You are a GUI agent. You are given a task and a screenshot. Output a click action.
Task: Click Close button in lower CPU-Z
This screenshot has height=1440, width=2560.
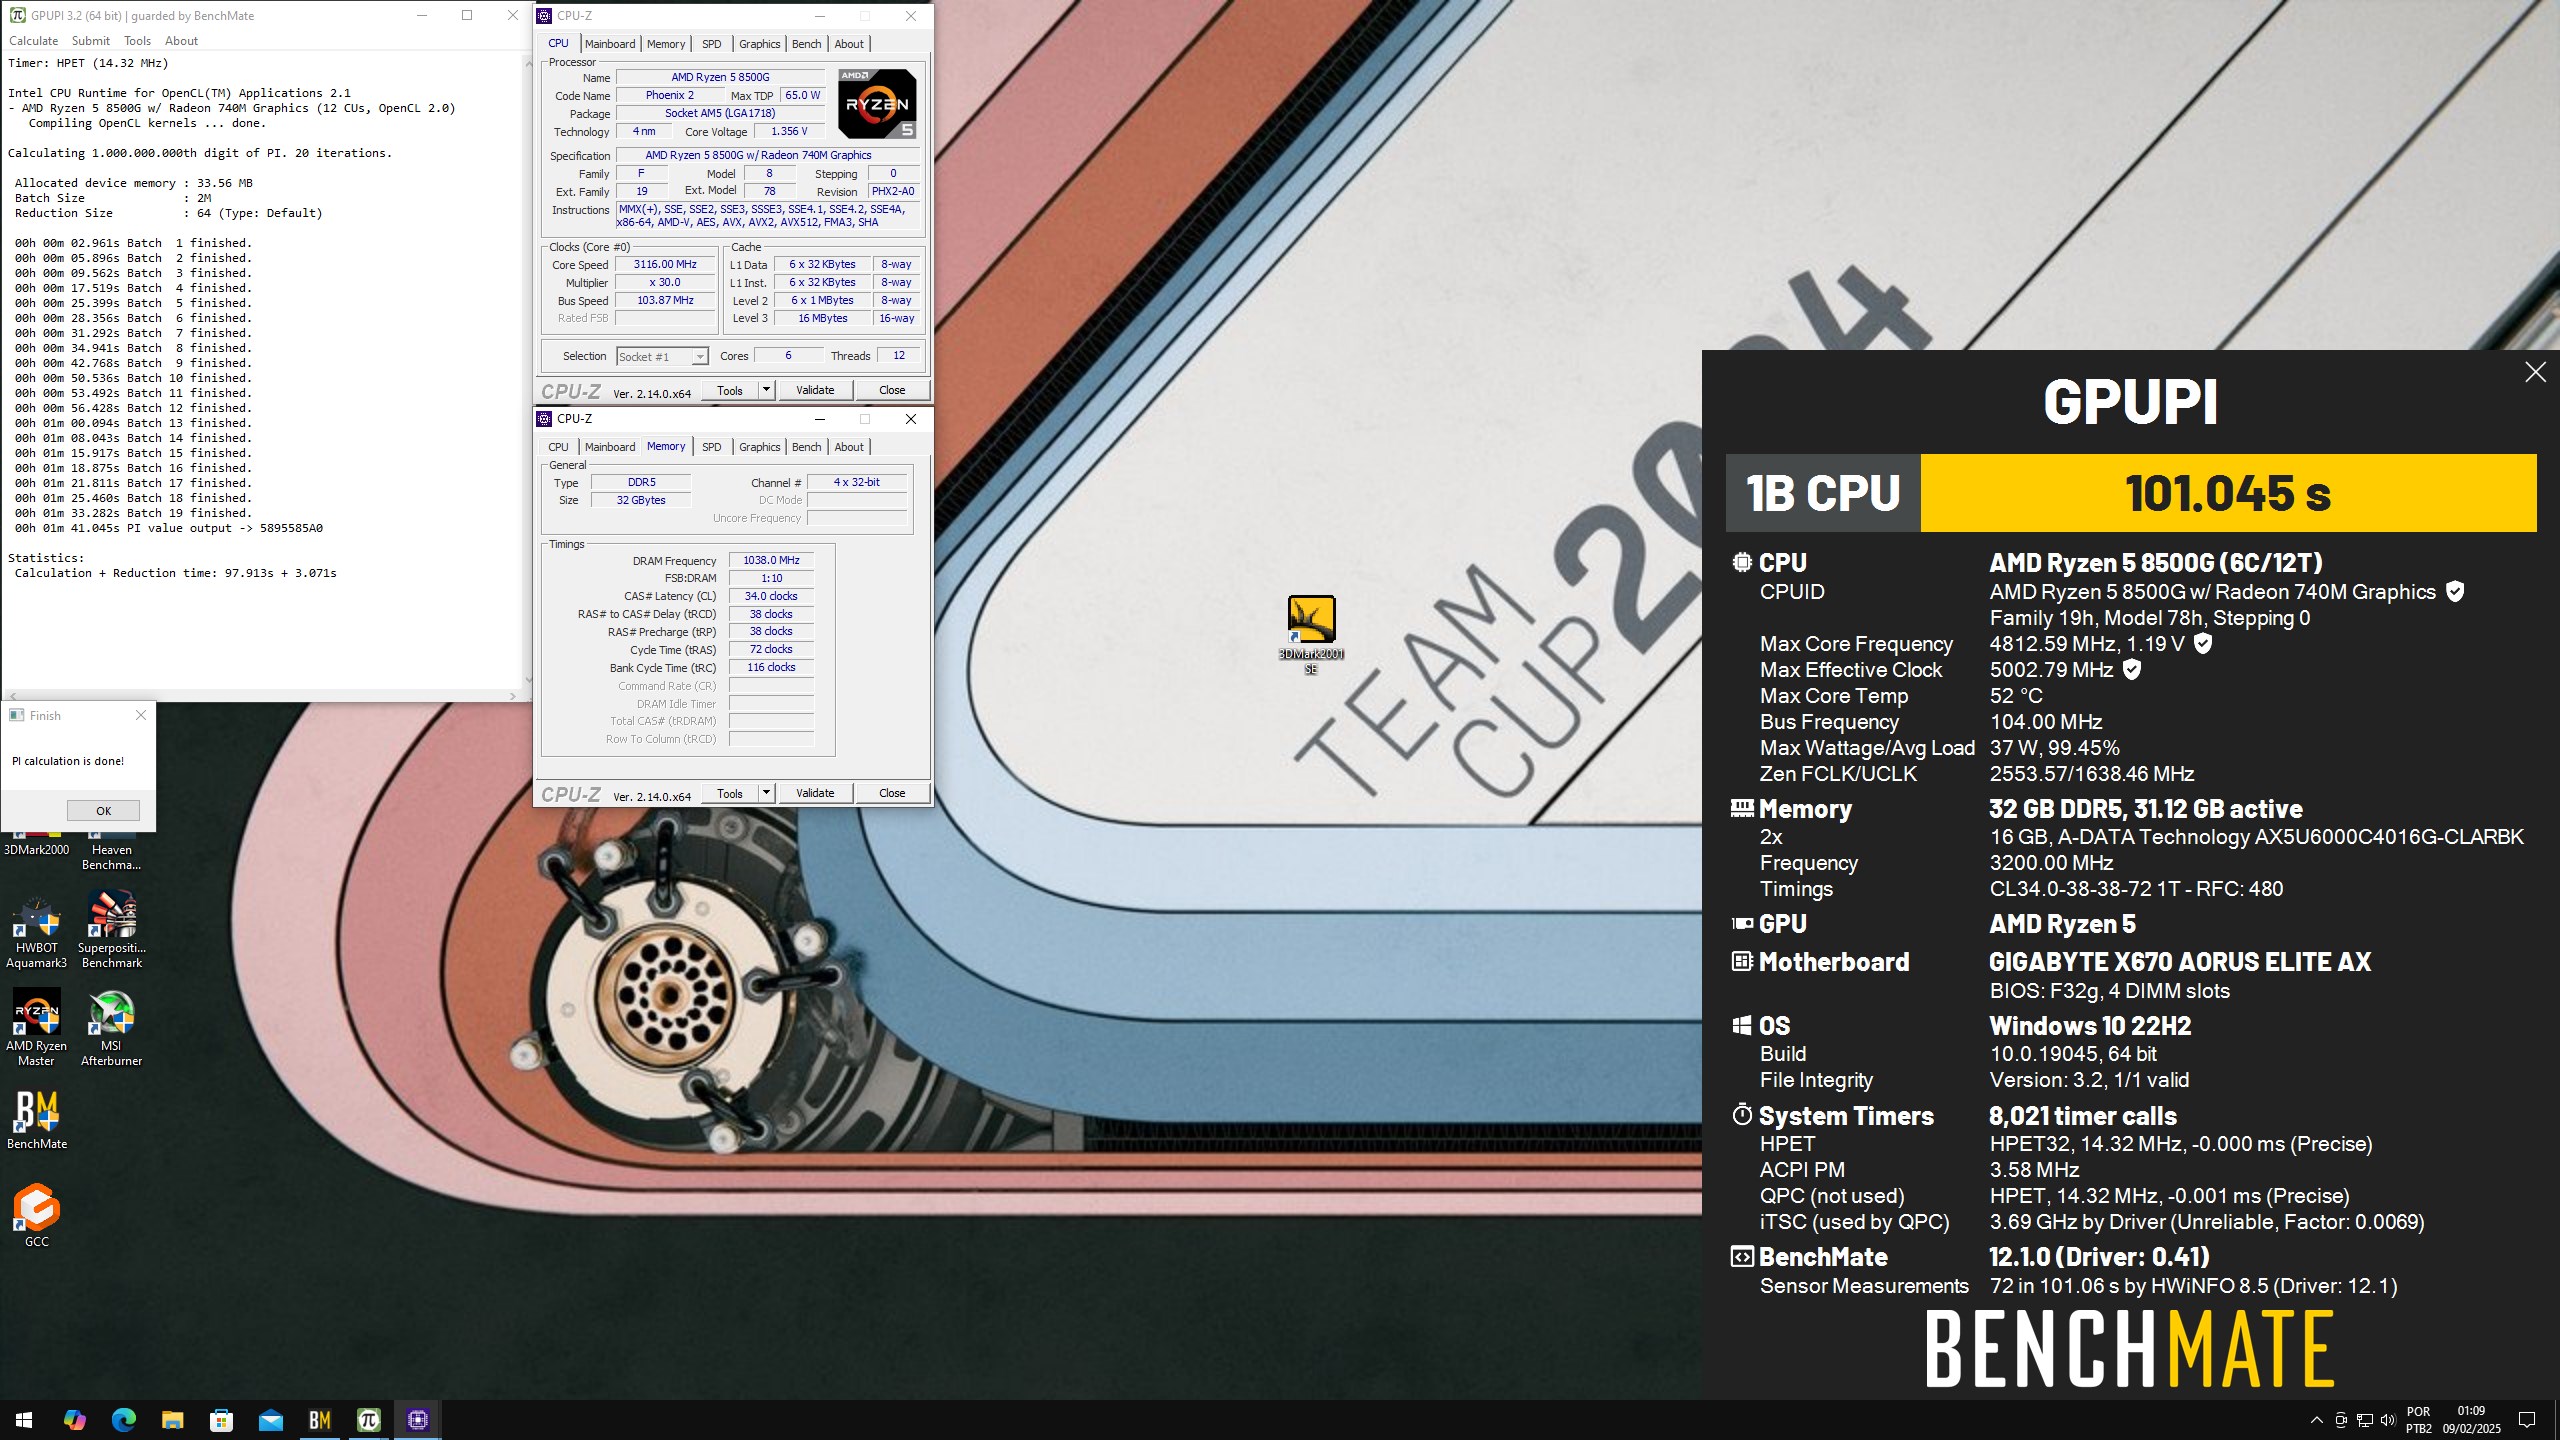(892, 793)
